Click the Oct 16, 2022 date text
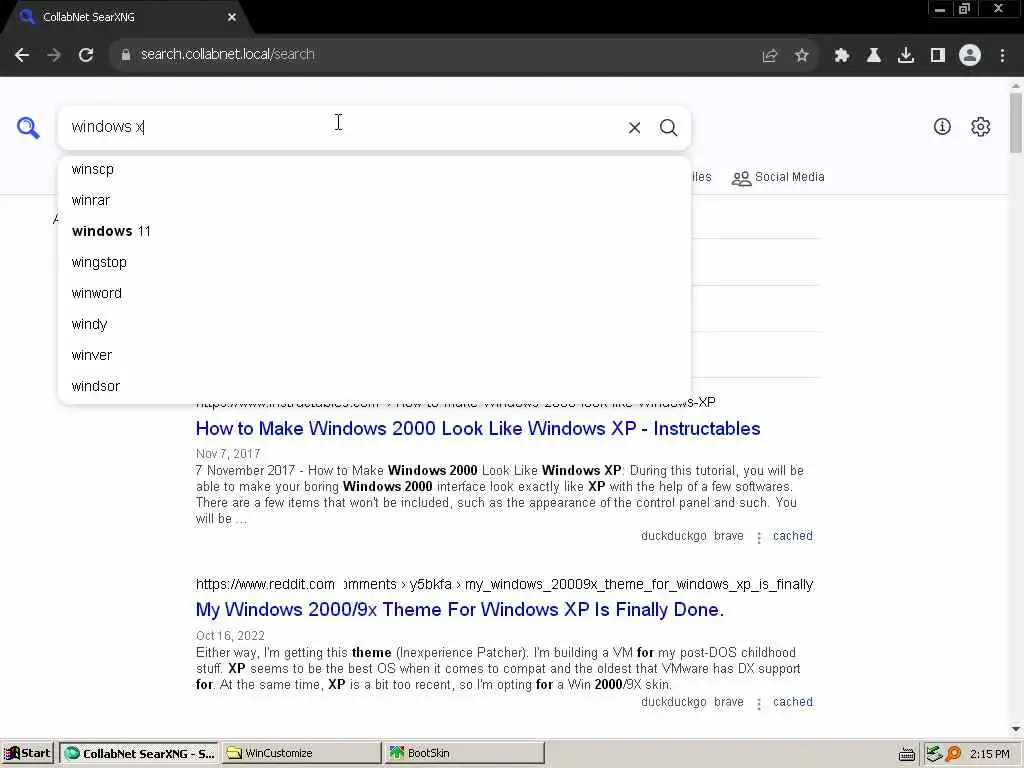The width and height of the screenshot is (1024, 768). [230, 636]
